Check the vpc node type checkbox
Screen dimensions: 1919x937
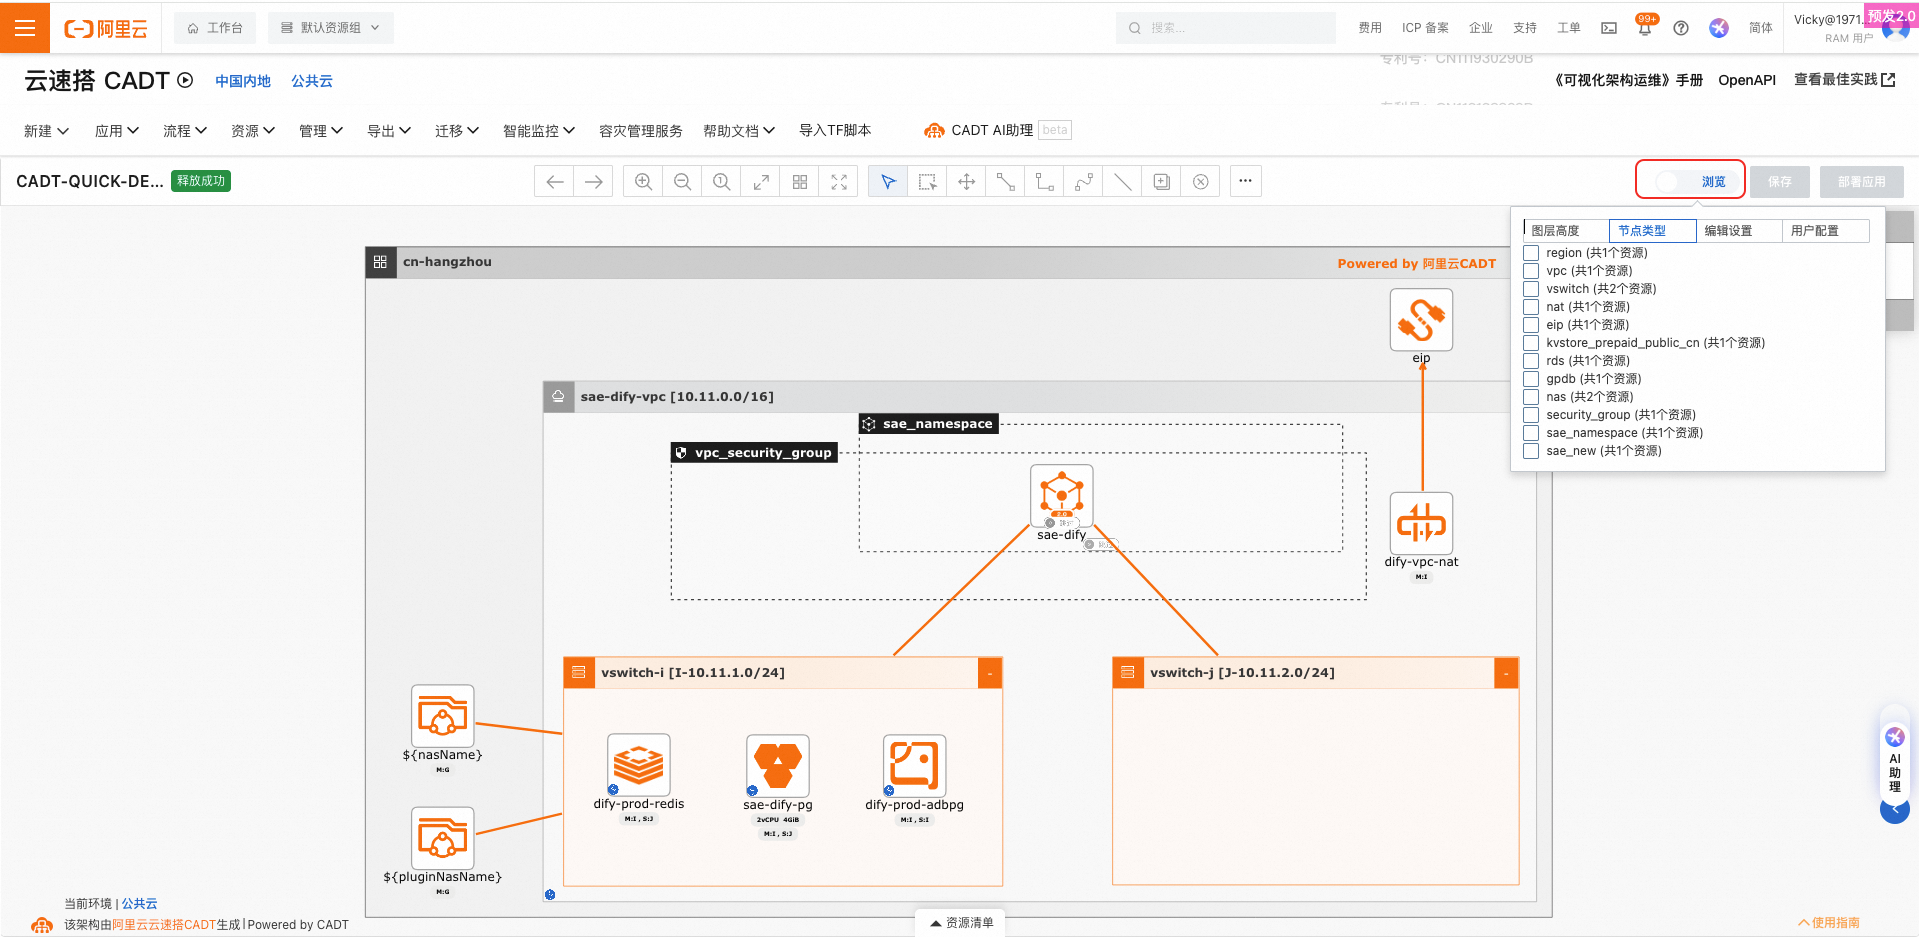[x=1531, y=271]
